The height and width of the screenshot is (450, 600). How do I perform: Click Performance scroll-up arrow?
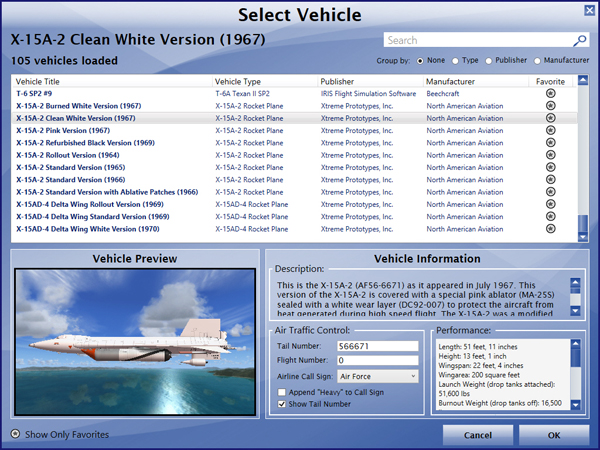tap(575, 344)
